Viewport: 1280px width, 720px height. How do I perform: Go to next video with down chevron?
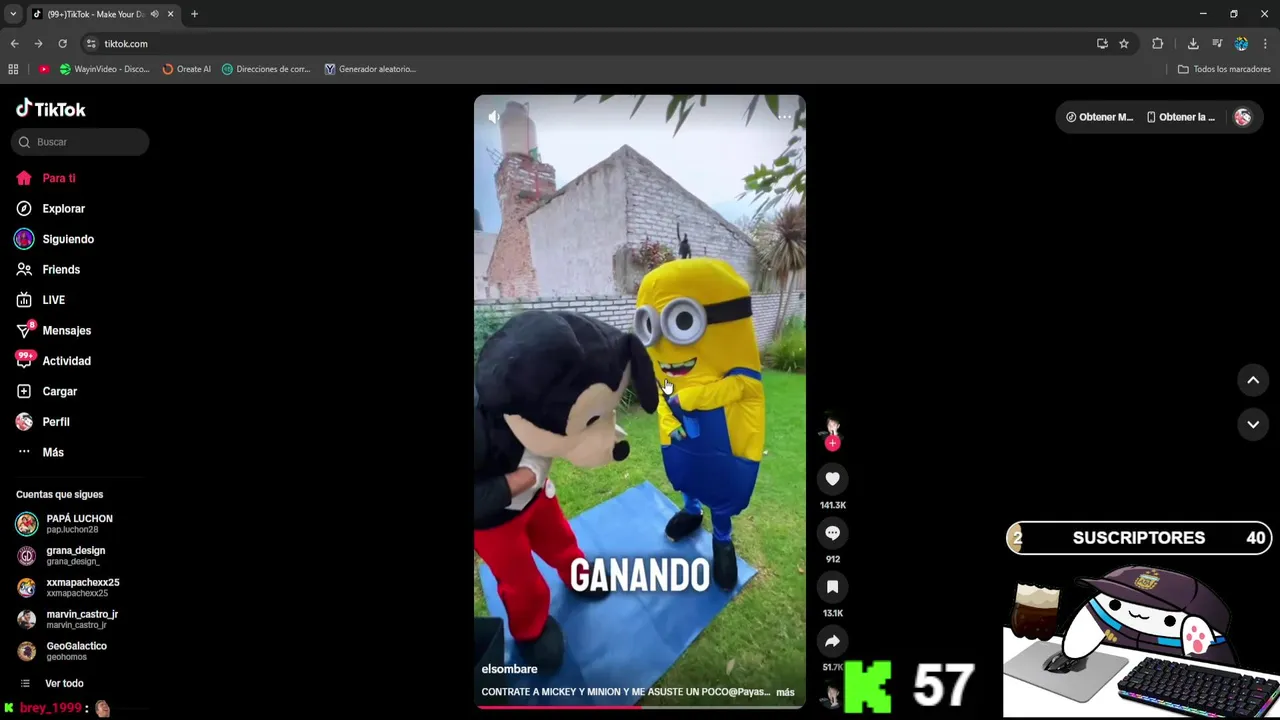point(1253,424)
